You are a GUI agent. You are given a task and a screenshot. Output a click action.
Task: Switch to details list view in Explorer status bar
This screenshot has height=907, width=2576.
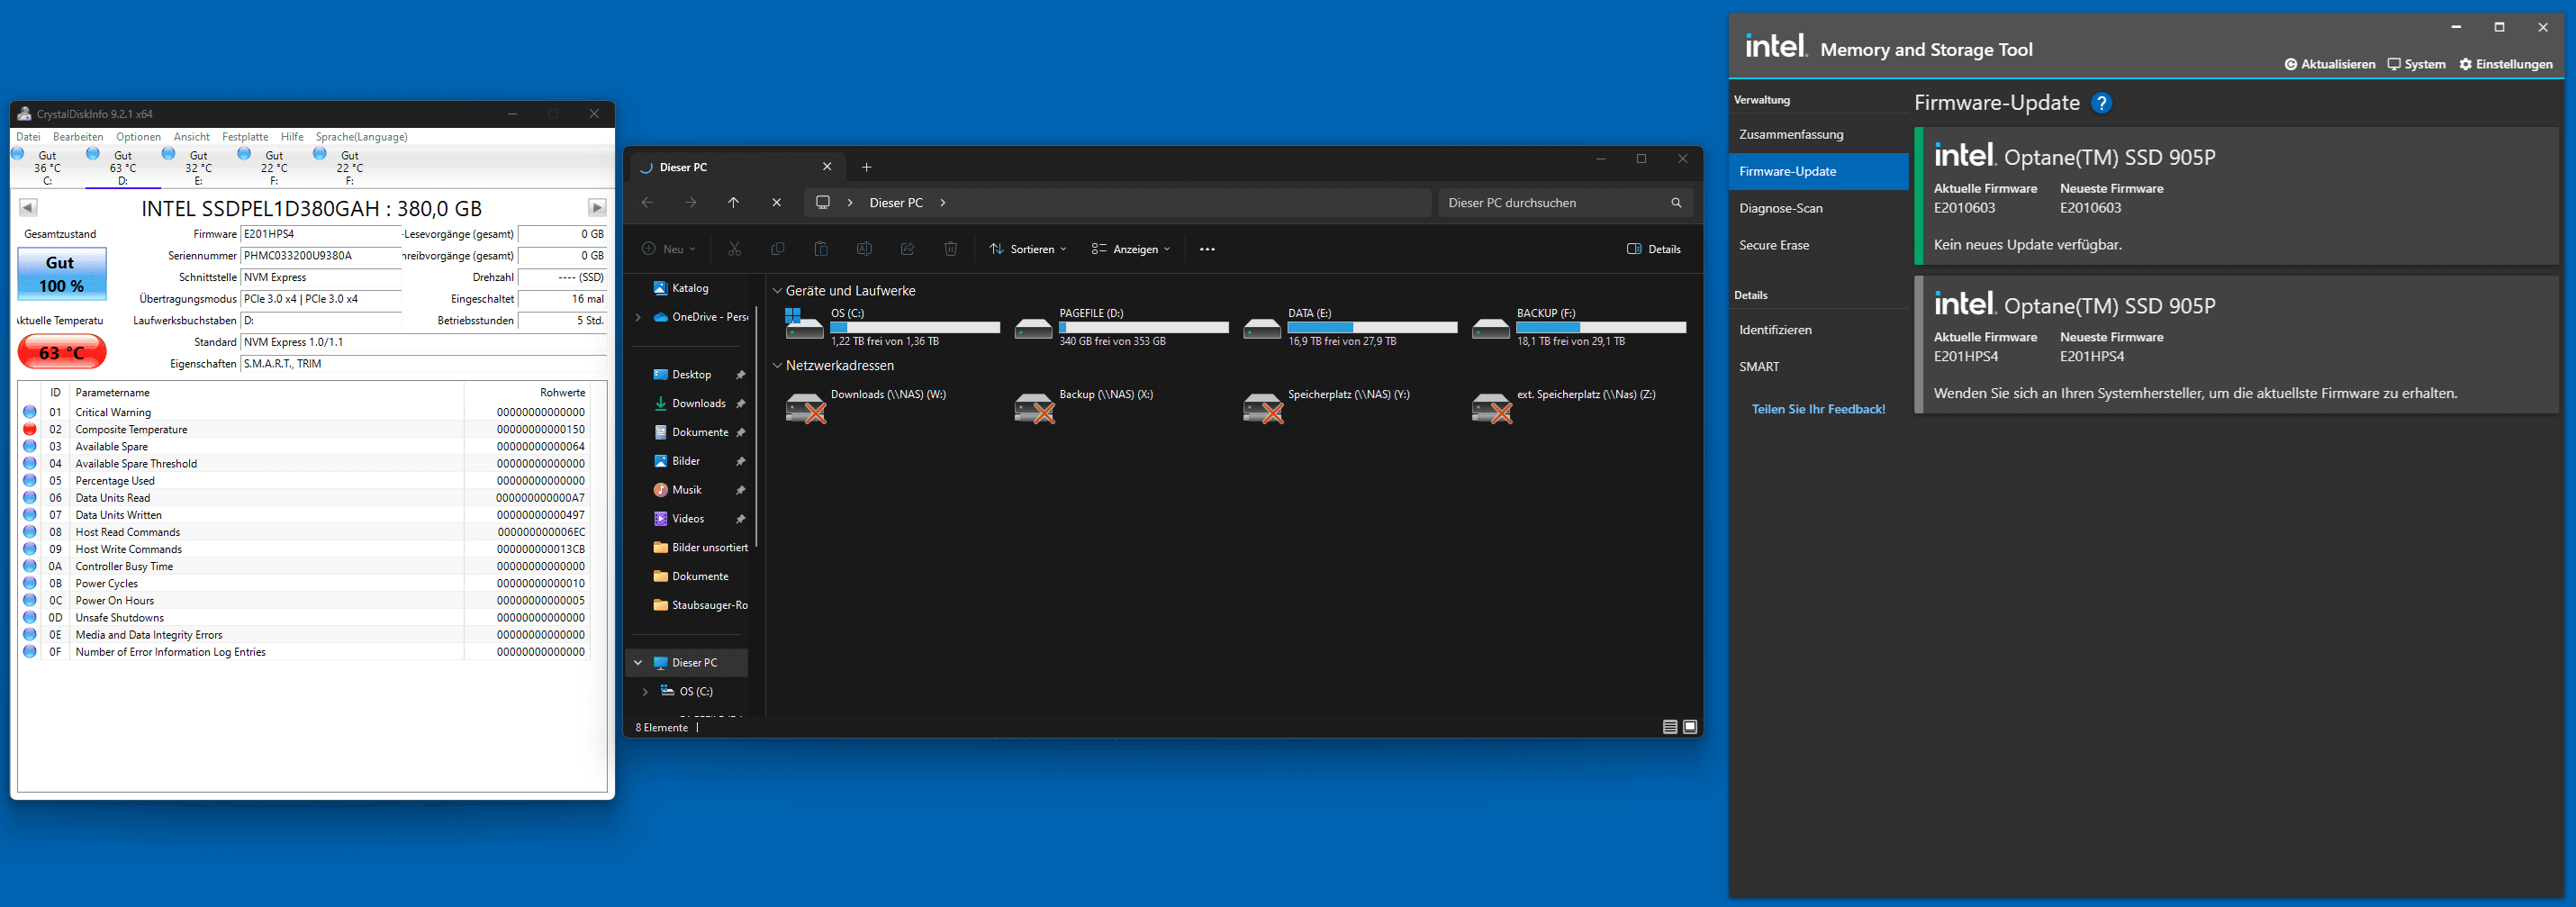1669,727
